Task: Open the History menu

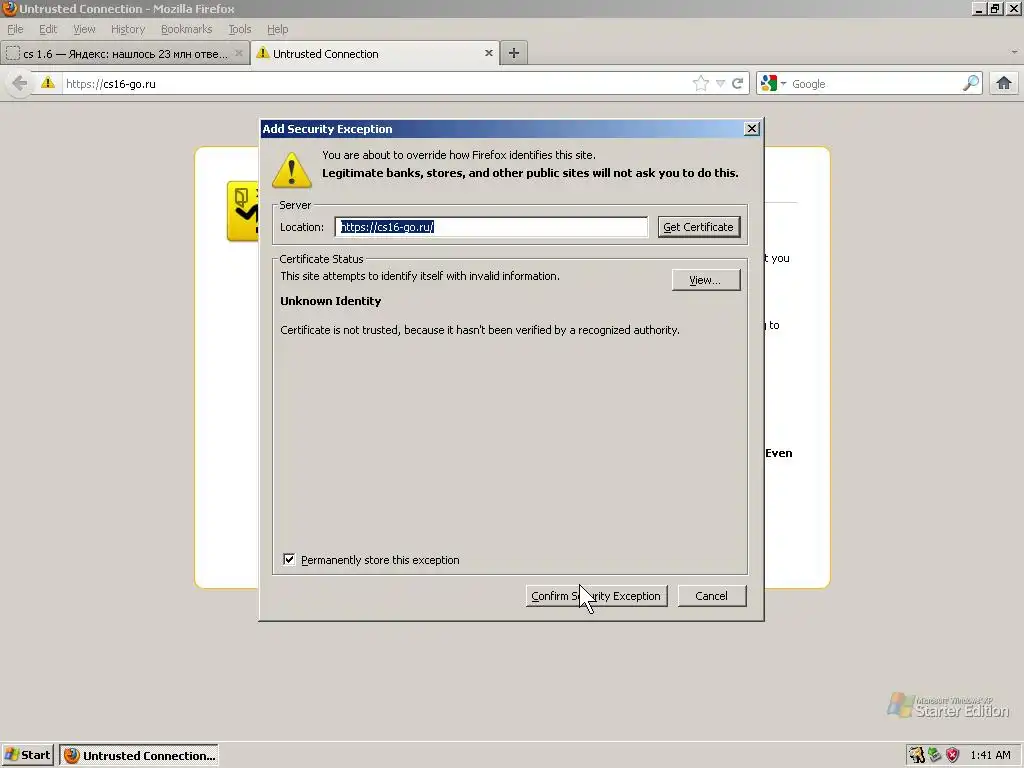Action: (128, 29)
